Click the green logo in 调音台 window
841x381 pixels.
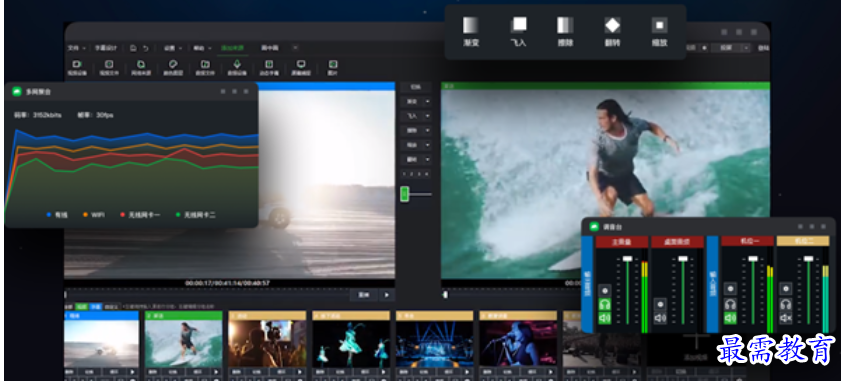point(594,226)
